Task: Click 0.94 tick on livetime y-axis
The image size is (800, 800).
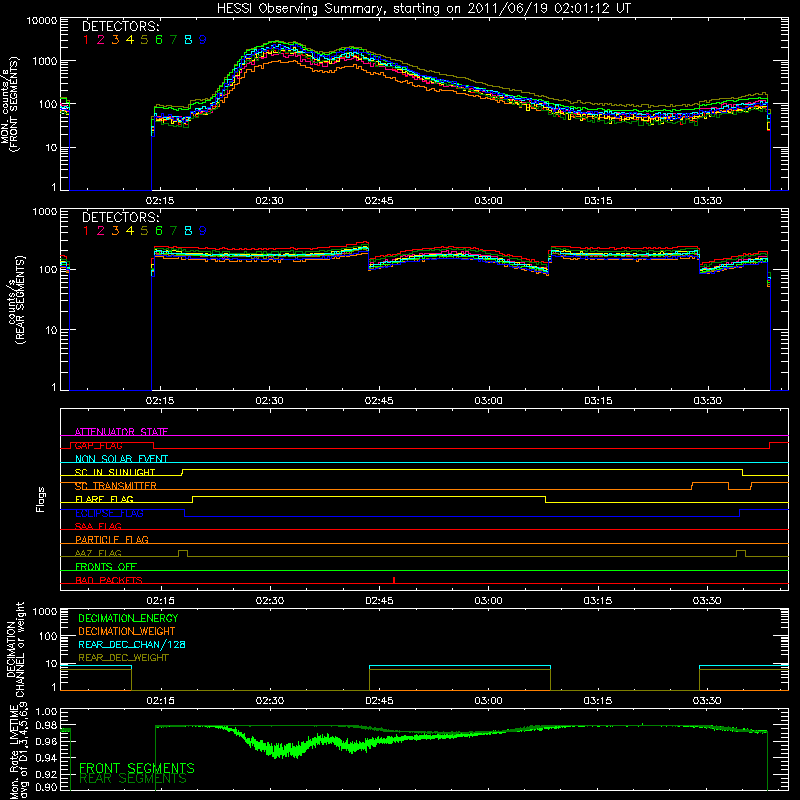Action: [x=46, y=758]
